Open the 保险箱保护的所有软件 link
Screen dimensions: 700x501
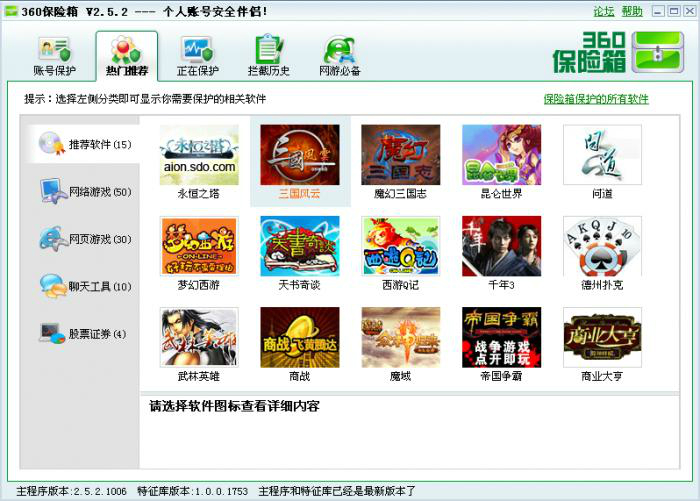click(x=596, y=99)
